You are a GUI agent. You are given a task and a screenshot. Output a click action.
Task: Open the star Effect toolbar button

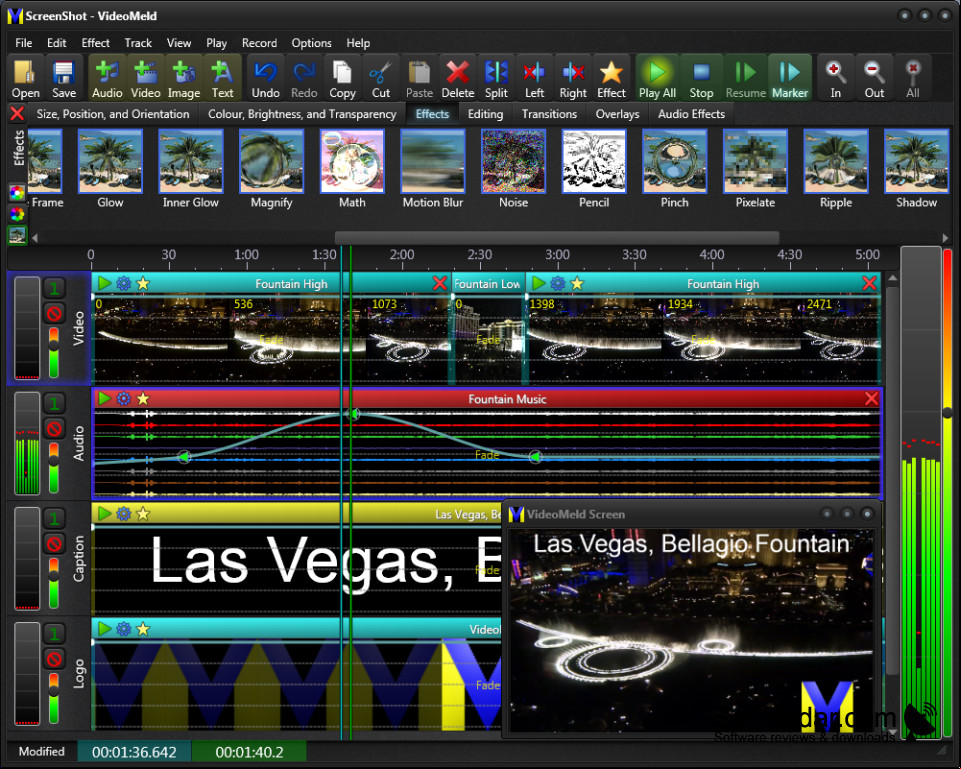611,78
